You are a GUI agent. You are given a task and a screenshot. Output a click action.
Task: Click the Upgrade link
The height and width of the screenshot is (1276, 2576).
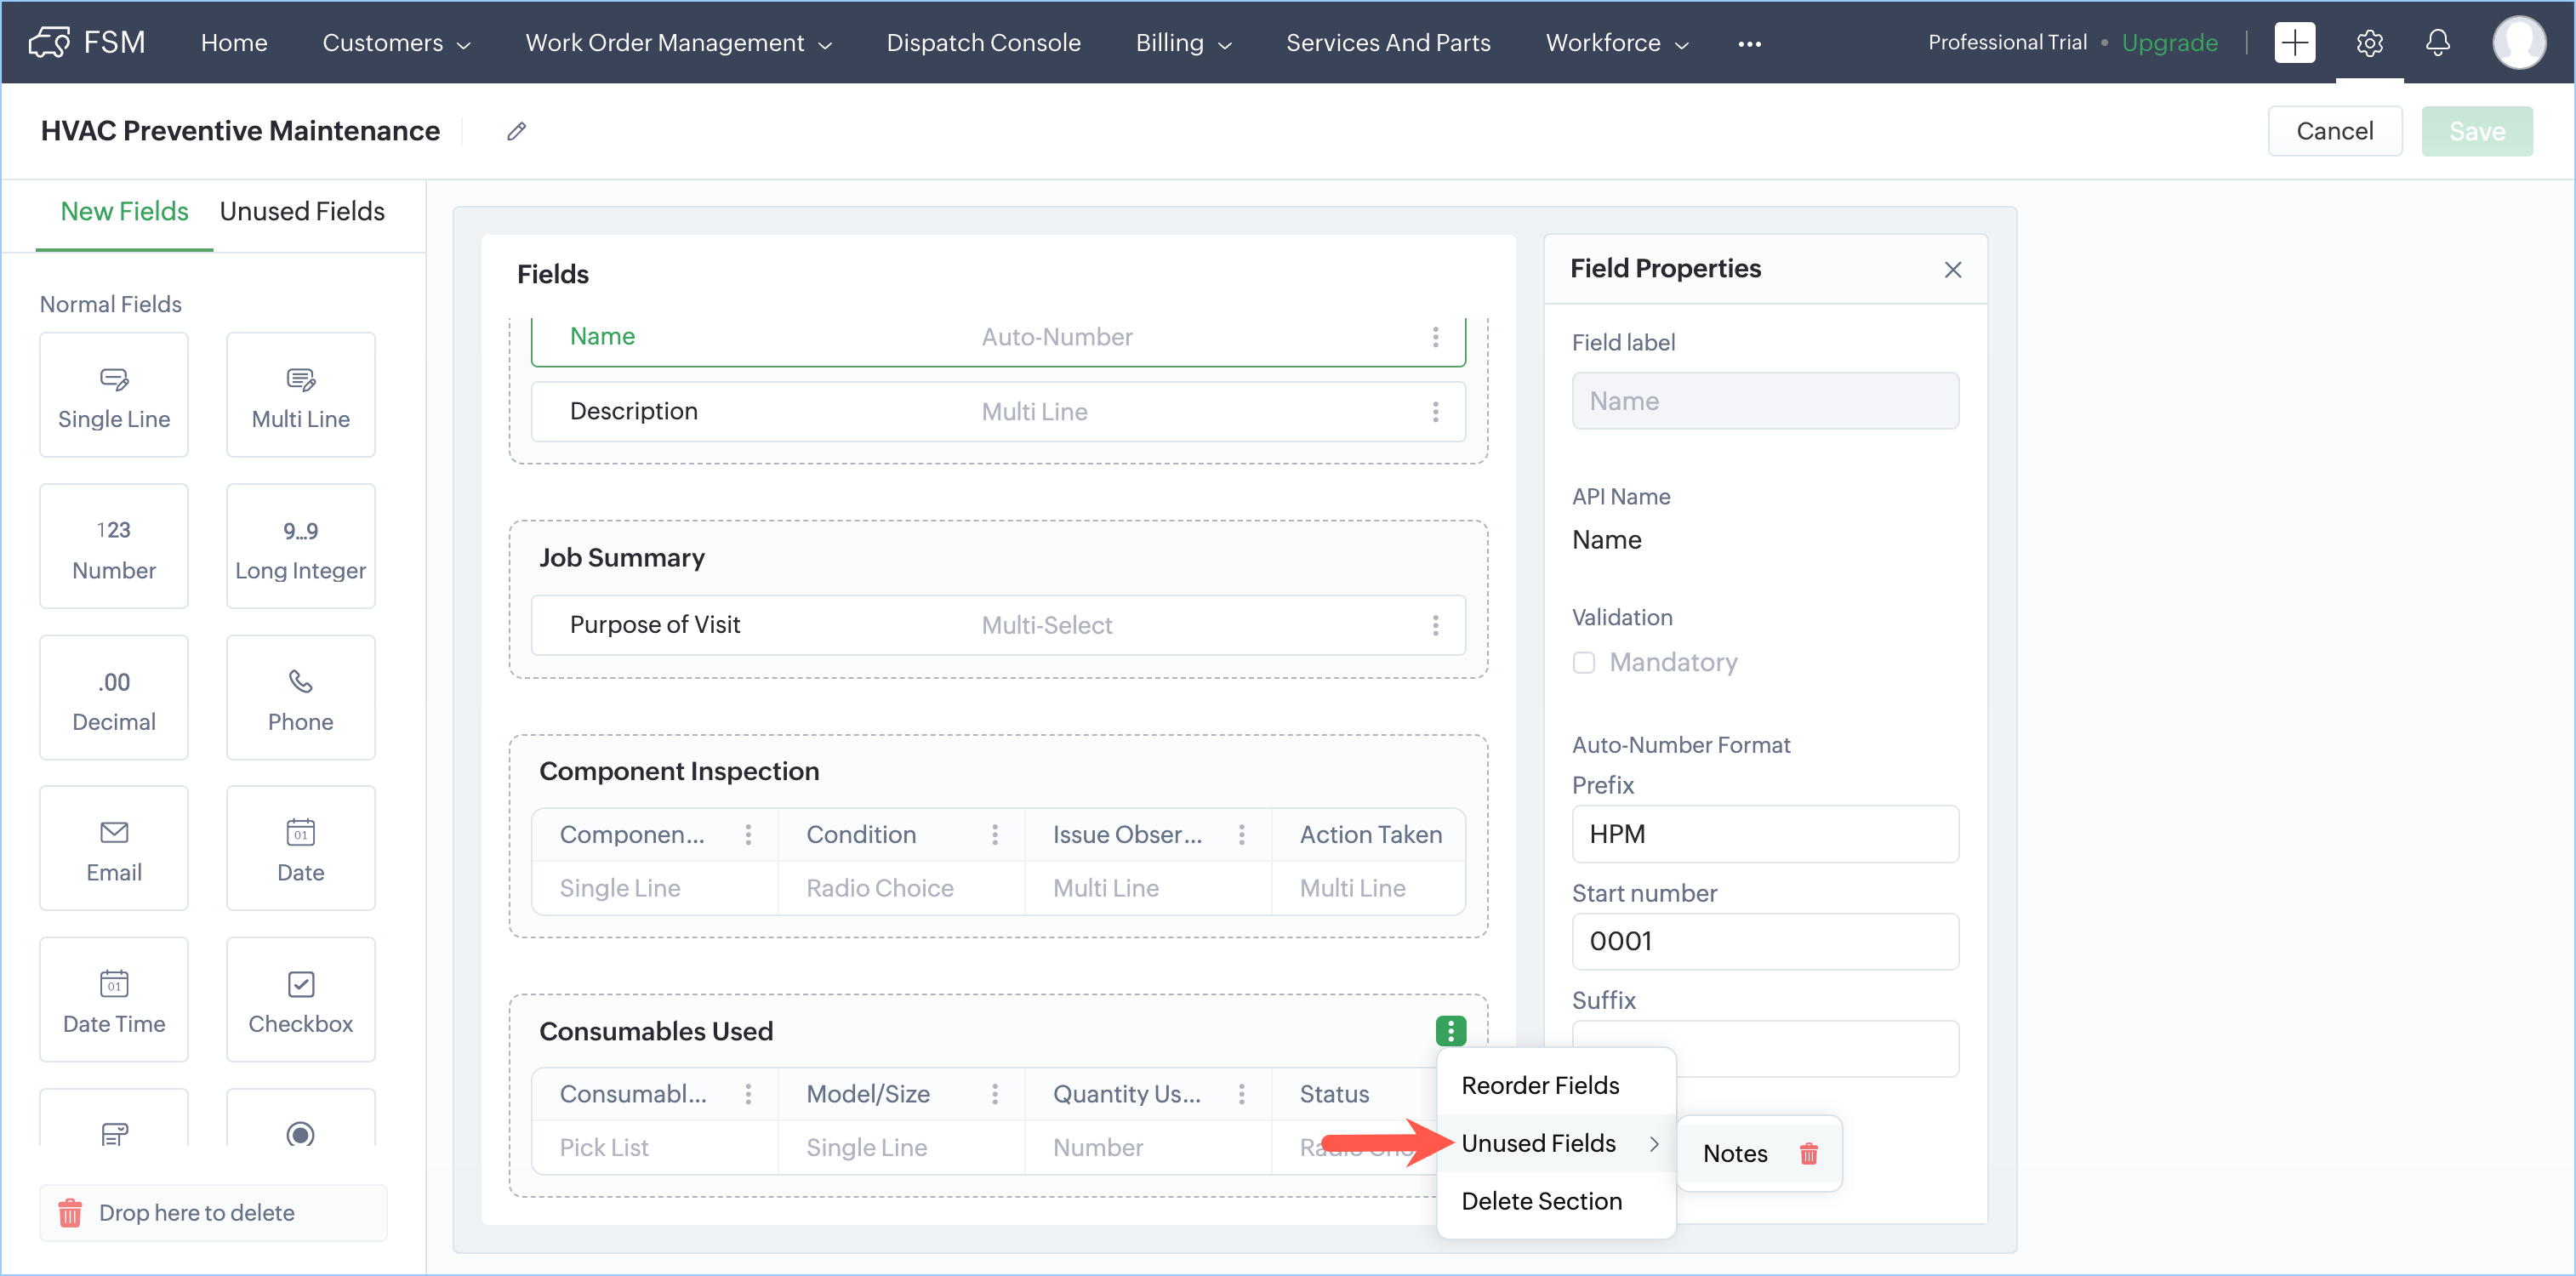click(2169, 43)
